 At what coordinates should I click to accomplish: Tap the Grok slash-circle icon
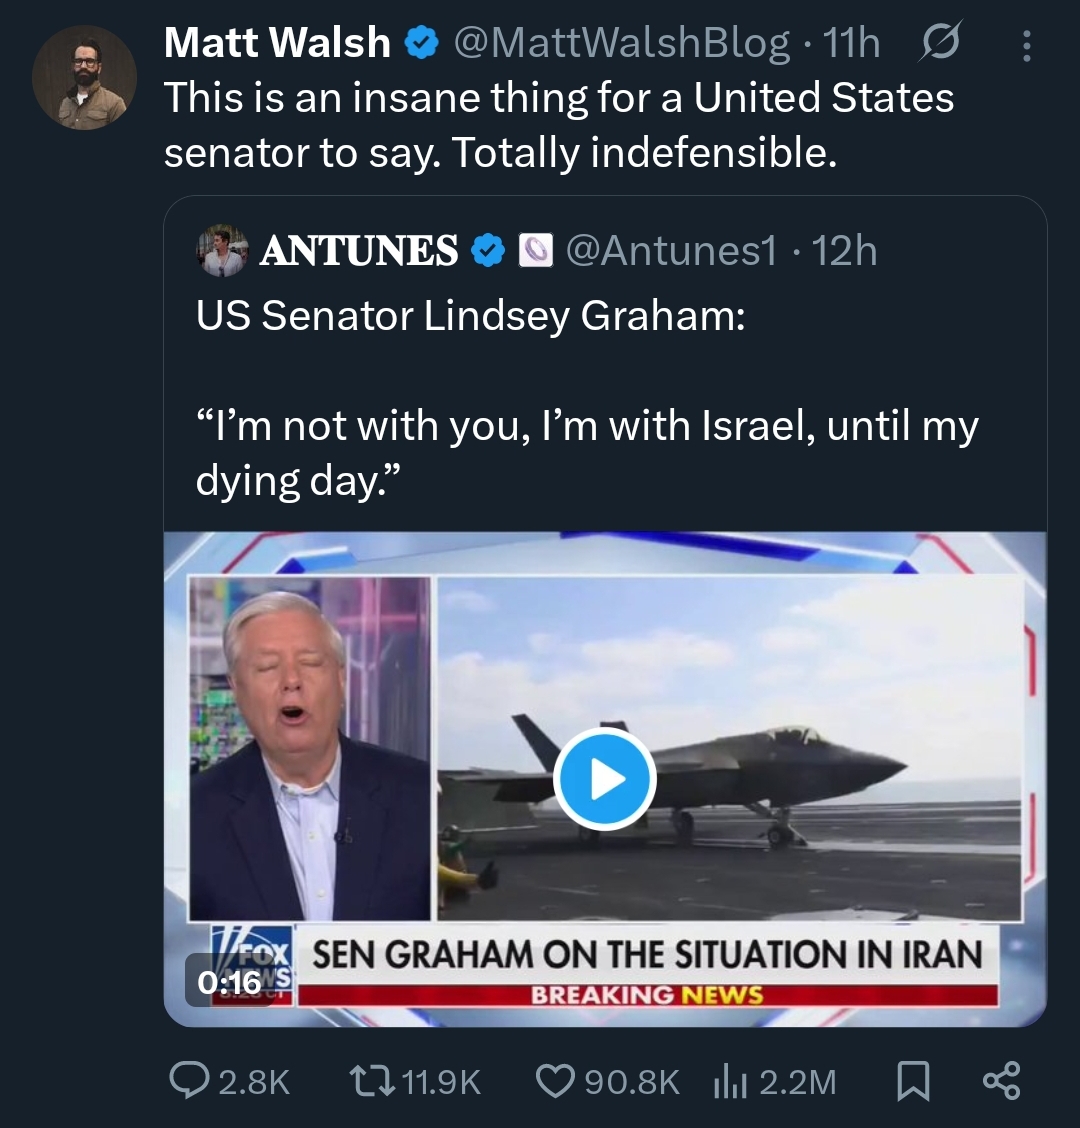click(x=937, y=43)
